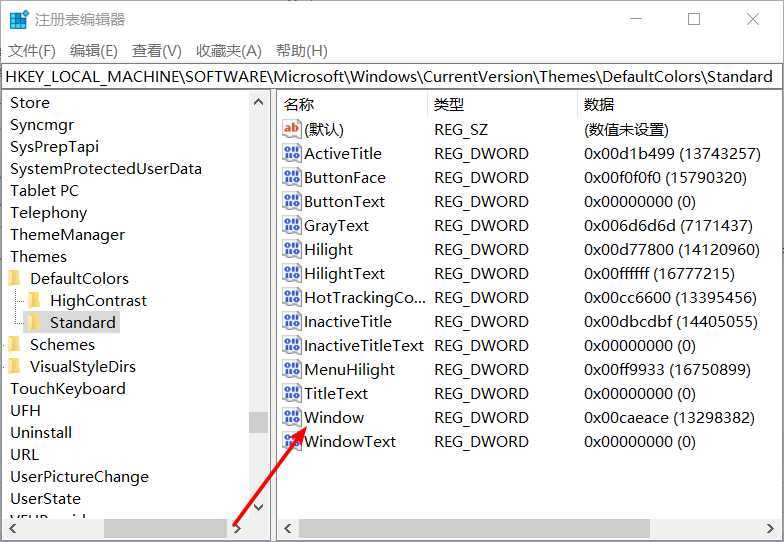
Task: Click the TitleText DWORD icon
Action: tap(292, 393)
